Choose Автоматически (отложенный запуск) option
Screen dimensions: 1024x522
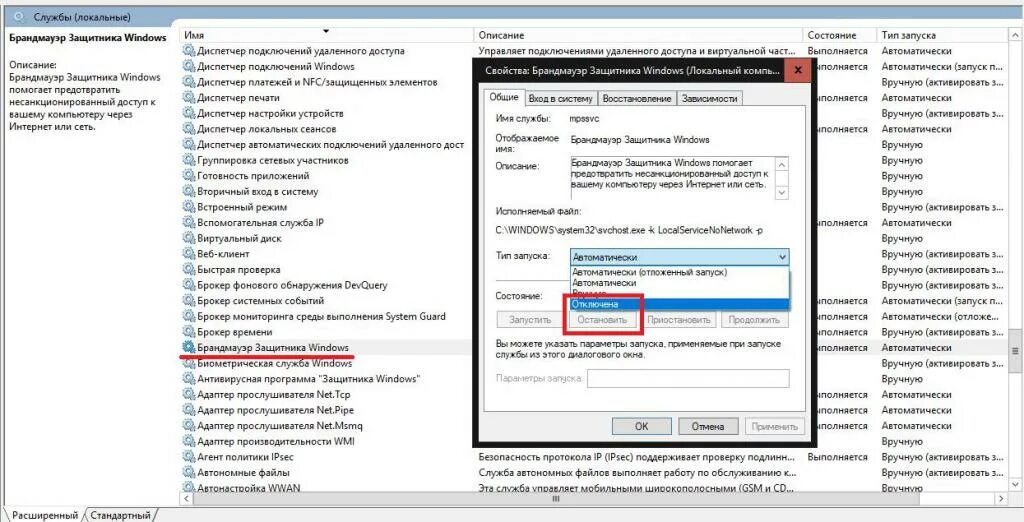pyautogui.click(x=679, y=272)
